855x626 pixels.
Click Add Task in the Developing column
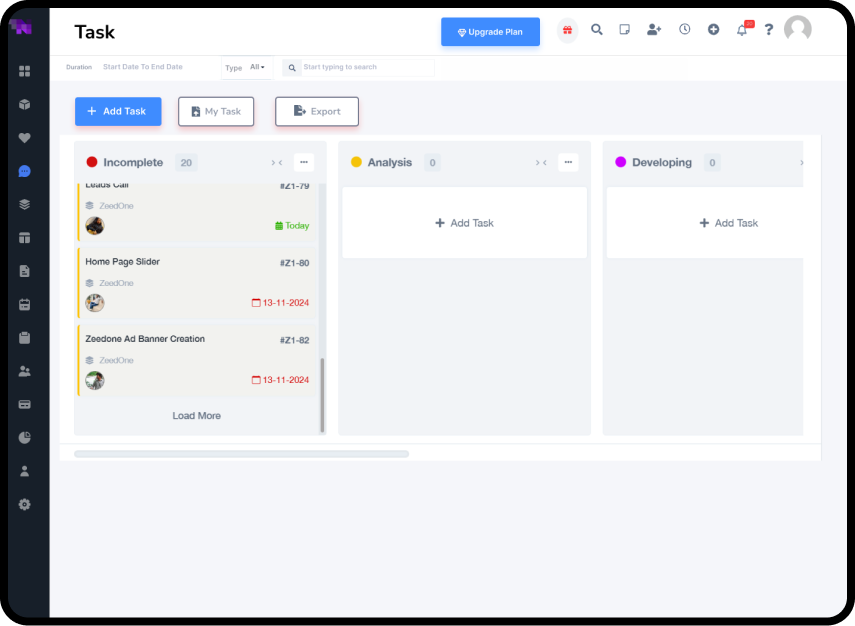[729, 223]
